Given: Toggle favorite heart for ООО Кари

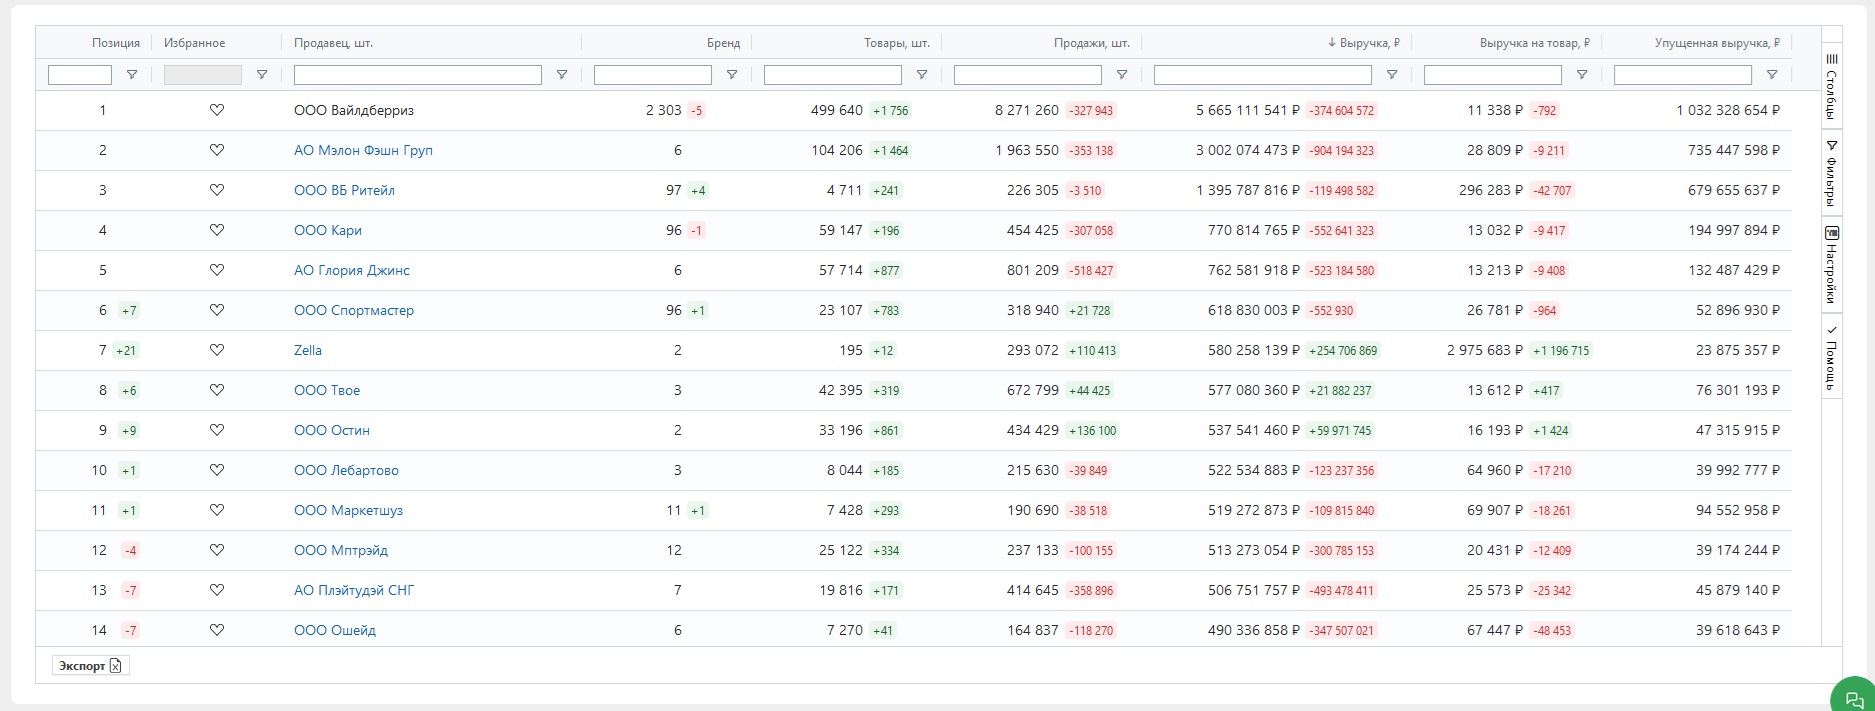Looking at the screenshot, I should 217,230.
